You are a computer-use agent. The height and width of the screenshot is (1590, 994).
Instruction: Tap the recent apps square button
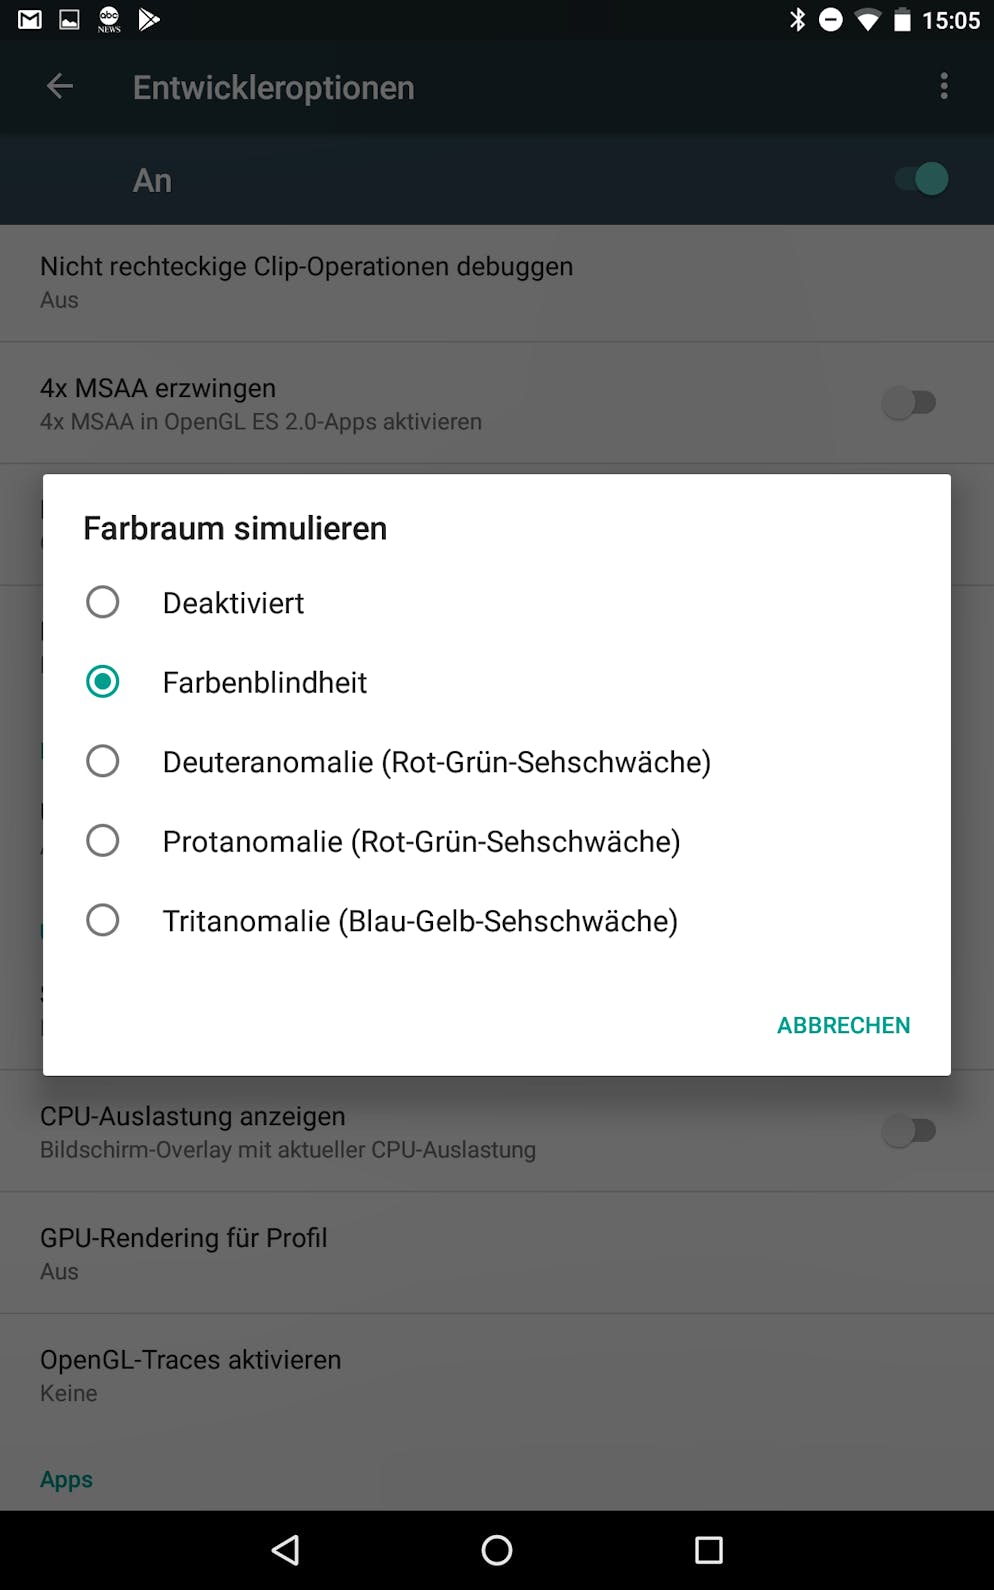point(709,1550)
